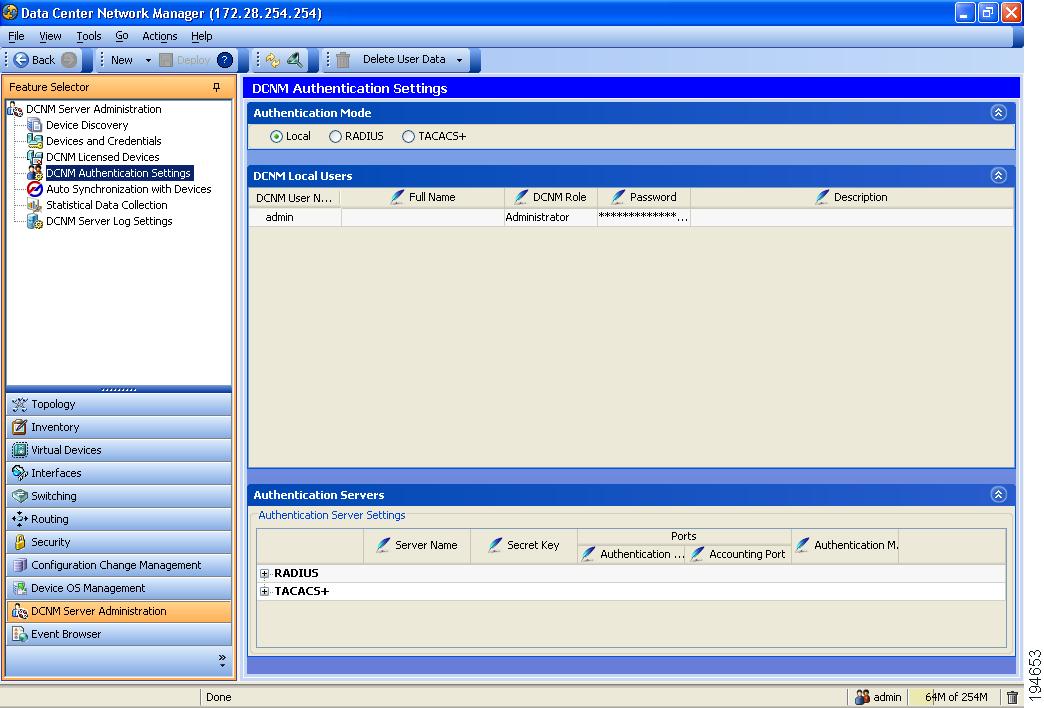Image resolution: width=1044 pixels, height=708 pixels.
Task: Open the Switching feature icon
Action: click(20, 496)
